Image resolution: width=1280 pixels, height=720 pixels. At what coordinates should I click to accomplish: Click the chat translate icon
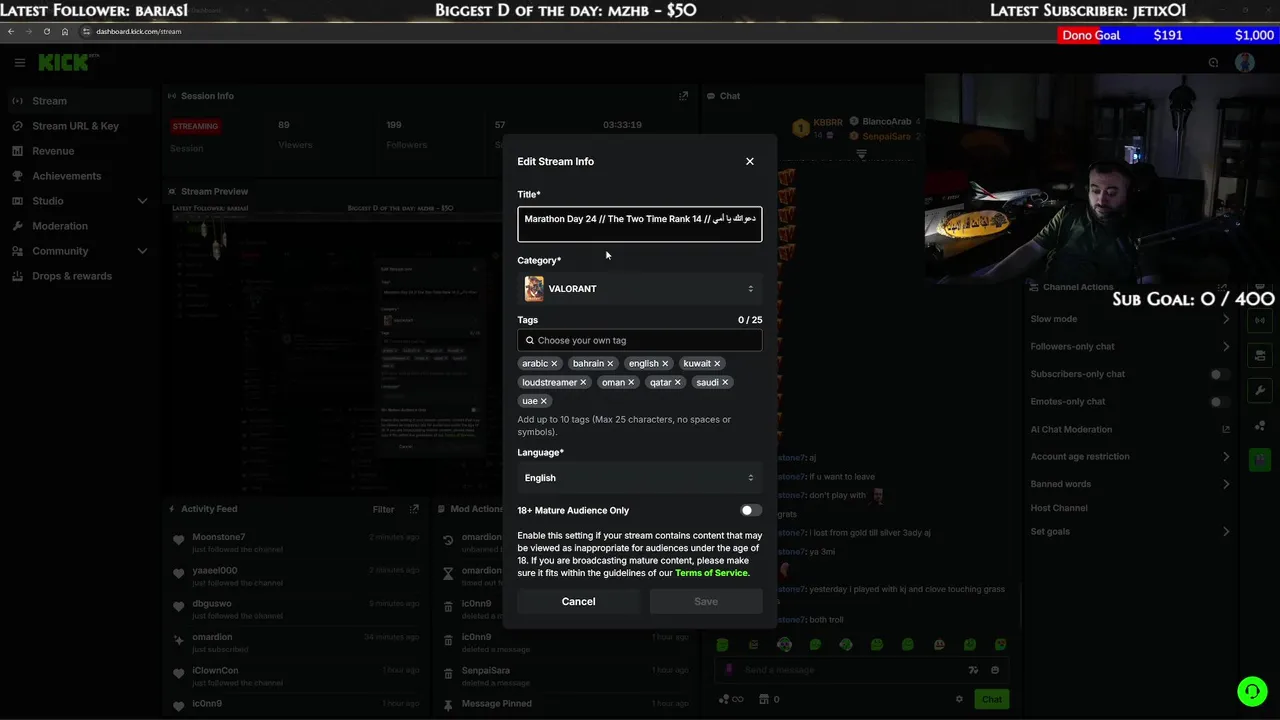[973, 670]
